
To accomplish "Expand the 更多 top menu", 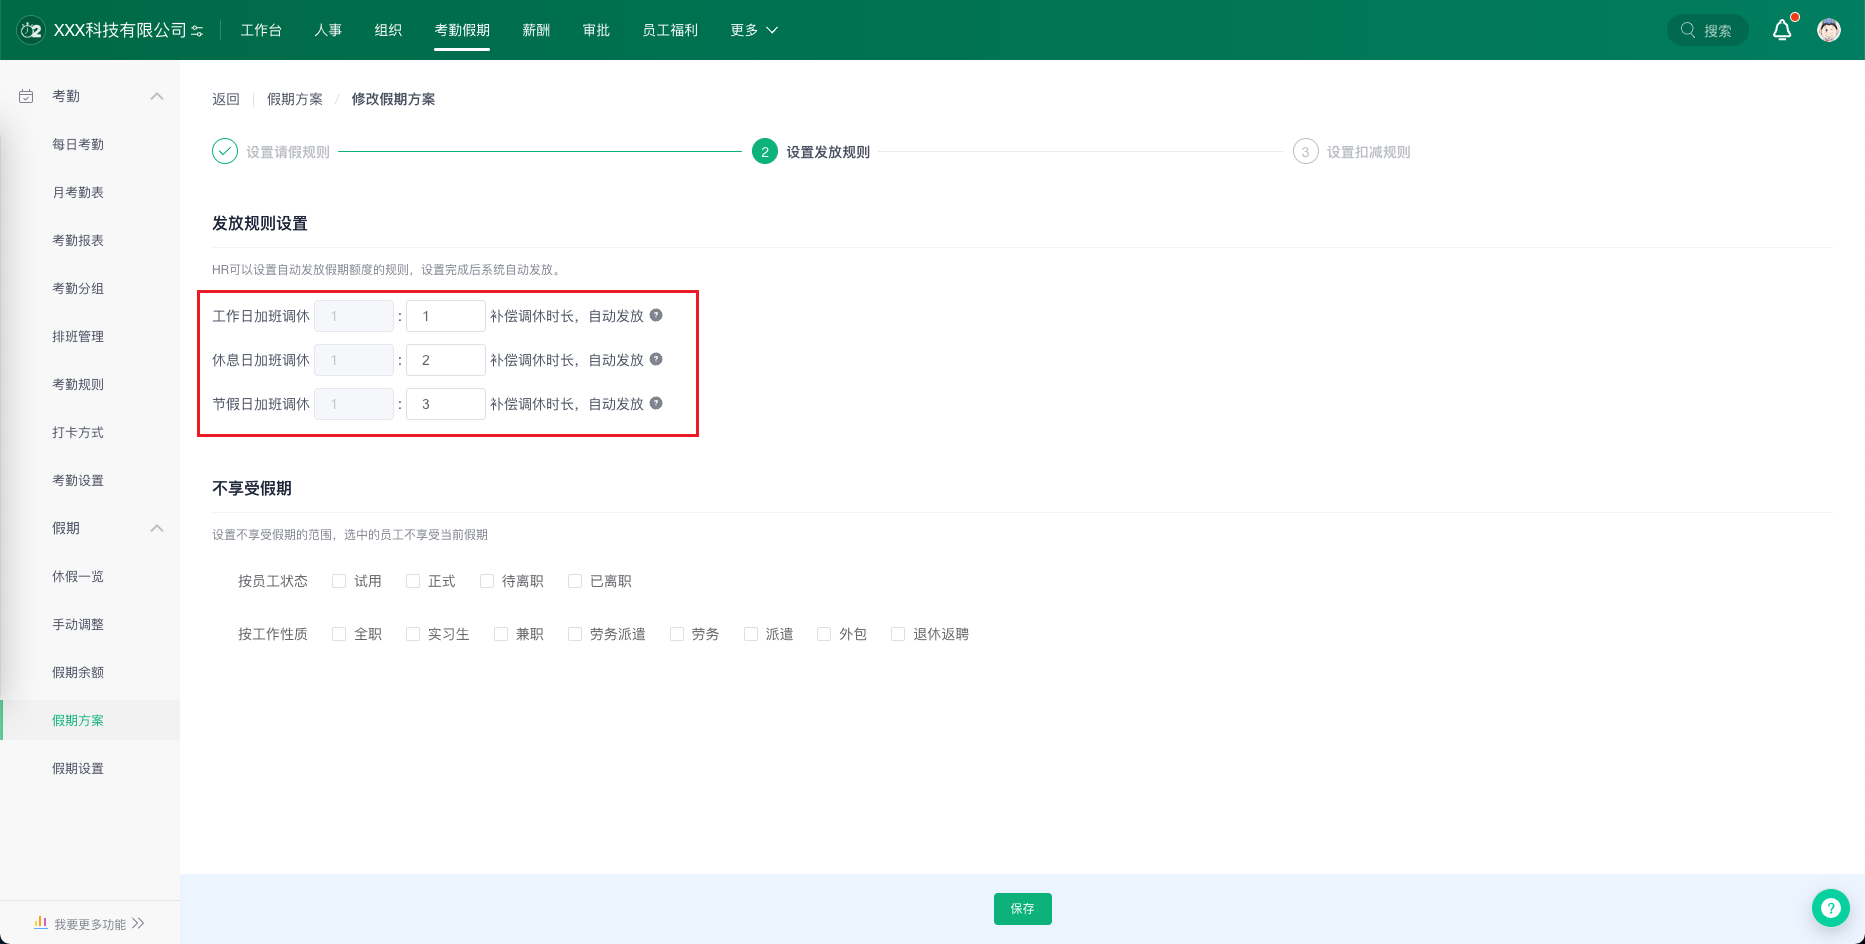I will 754,30.
